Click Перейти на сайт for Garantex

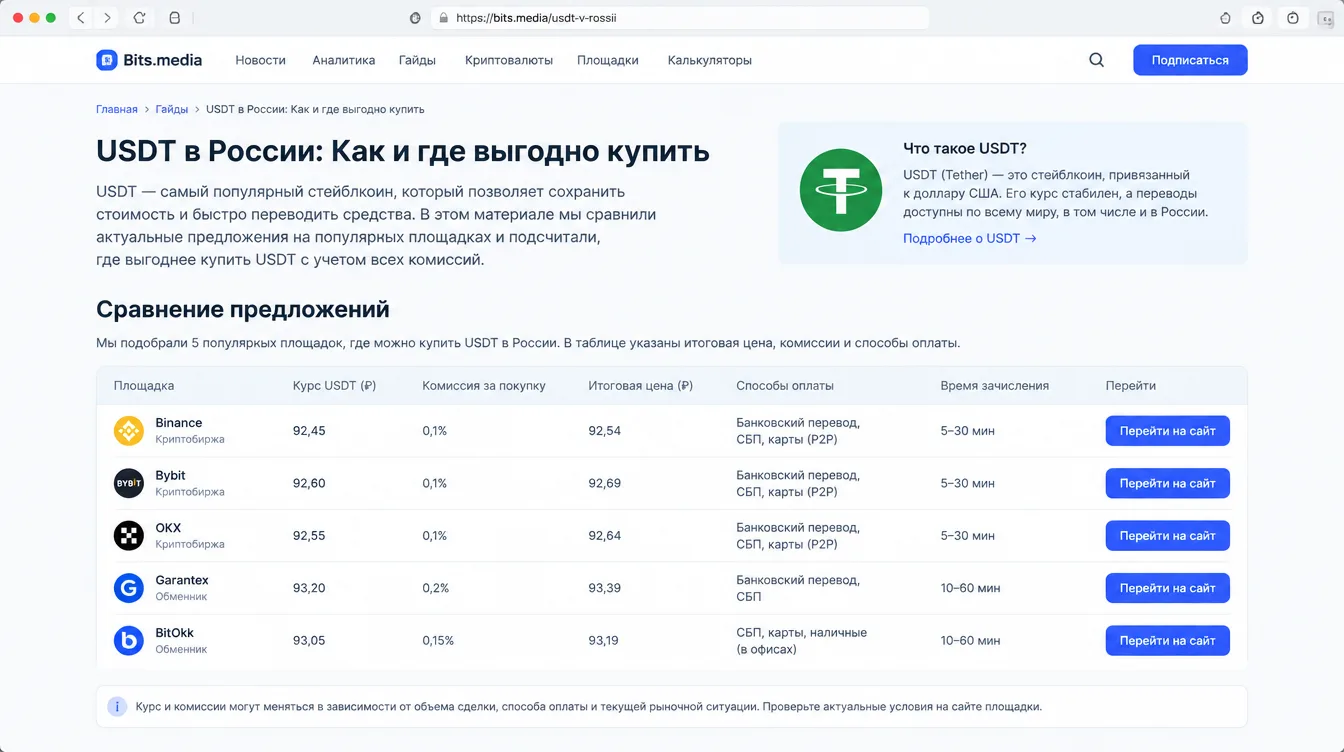tap(1167, 588)
